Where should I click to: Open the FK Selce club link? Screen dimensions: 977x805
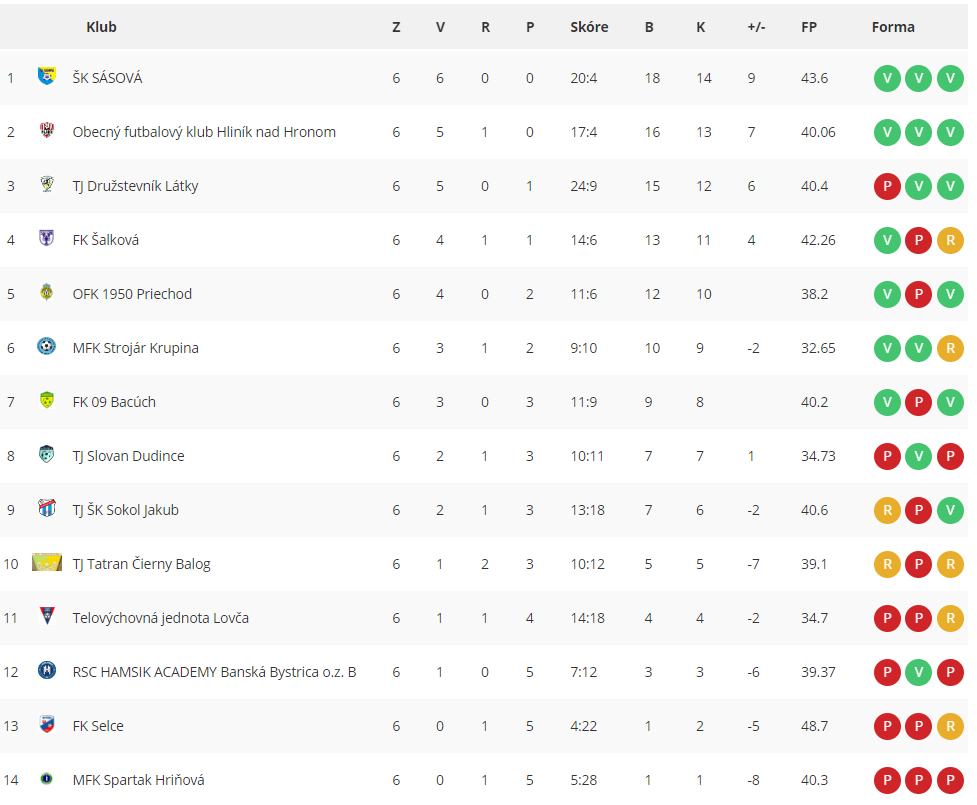(98, 726)
